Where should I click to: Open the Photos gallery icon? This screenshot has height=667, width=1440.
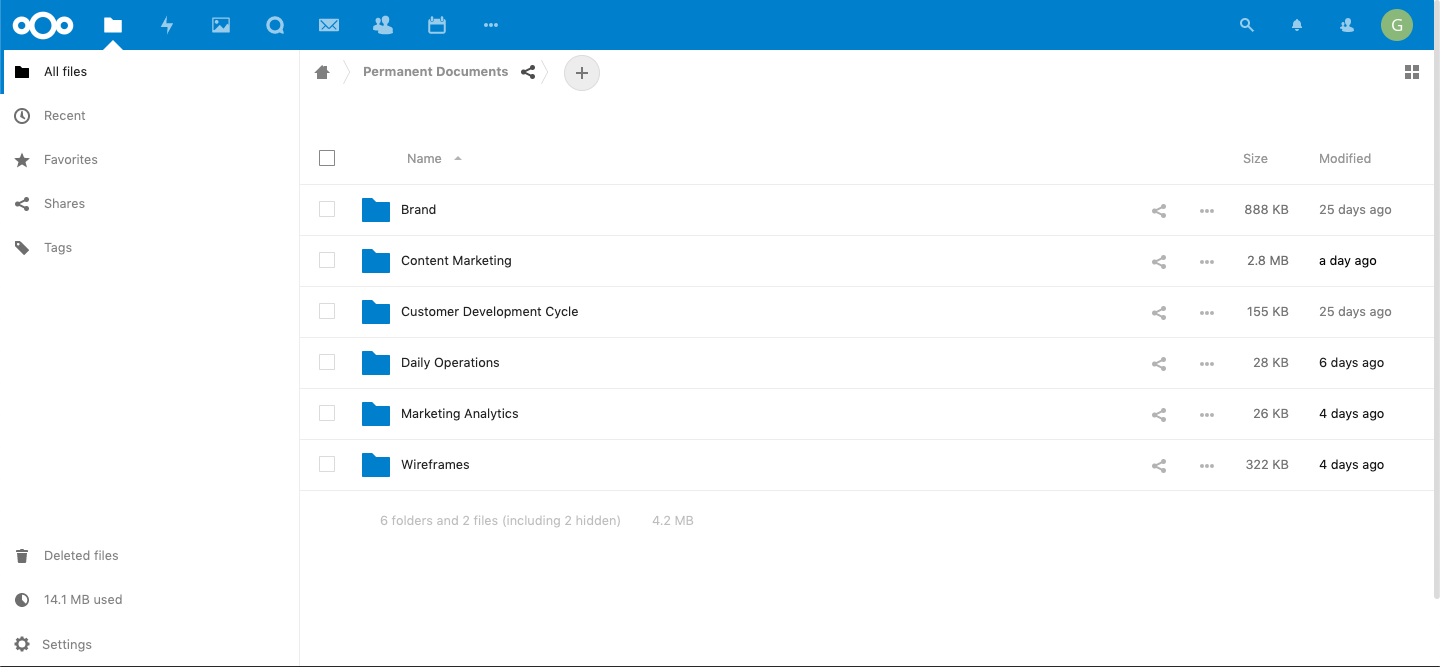point(221,25)
